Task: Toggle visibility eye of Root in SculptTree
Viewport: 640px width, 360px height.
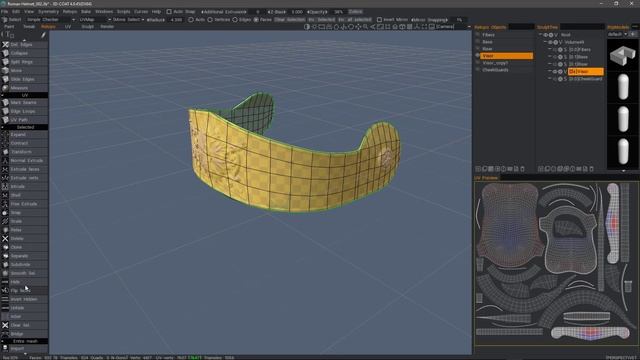Action: pyautogui.click(x=546, y=35)
